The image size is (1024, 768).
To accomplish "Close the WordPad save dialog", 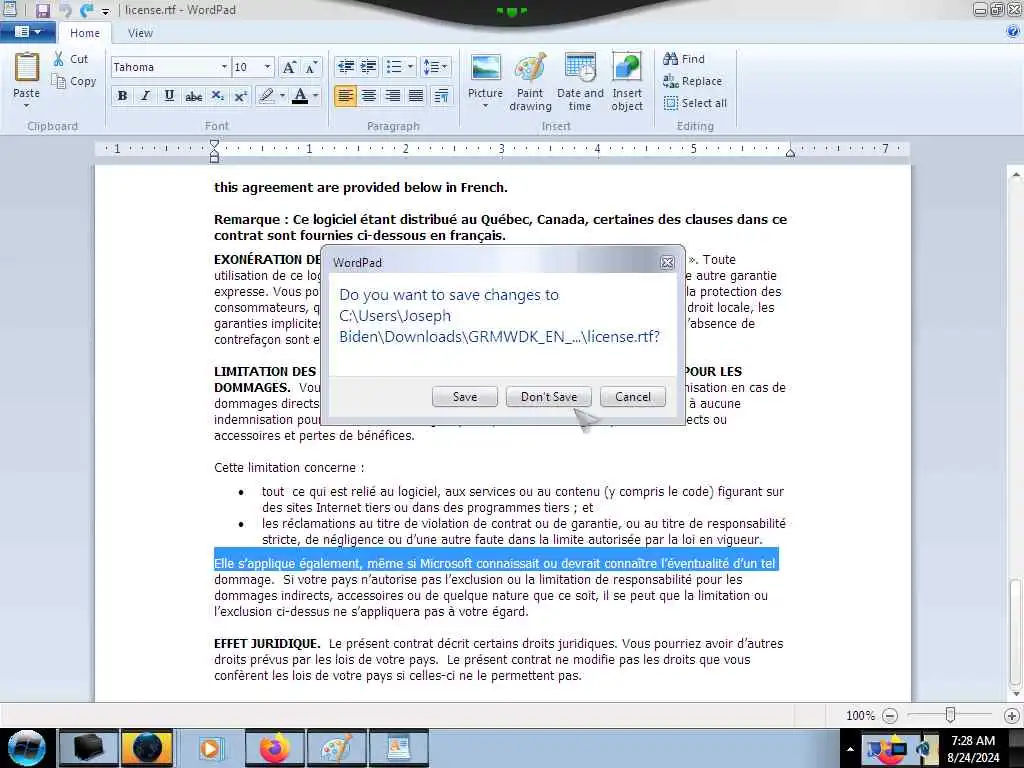I will coord(667,263).
